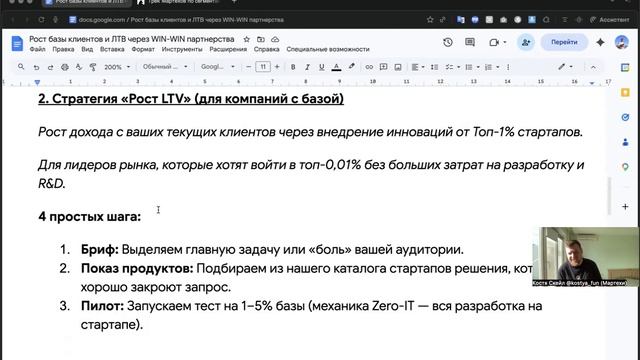Viewport: 640px width, 360px height.
Task: Click the heading «Рост LTV» text
Action: pos(191,99)
